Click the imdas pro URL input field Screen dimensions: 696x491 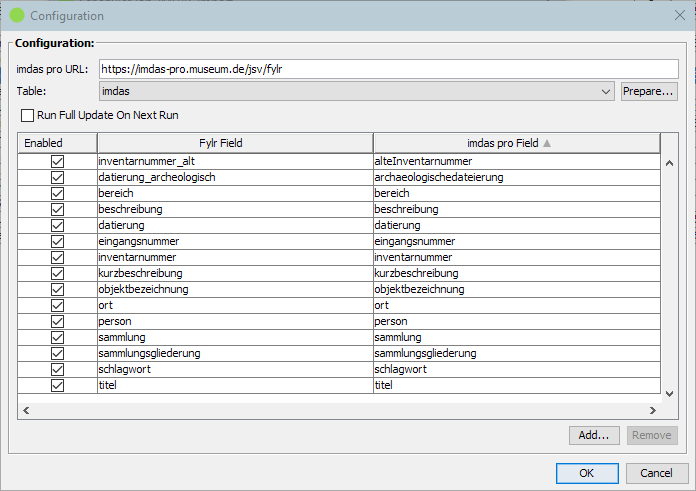389,69
